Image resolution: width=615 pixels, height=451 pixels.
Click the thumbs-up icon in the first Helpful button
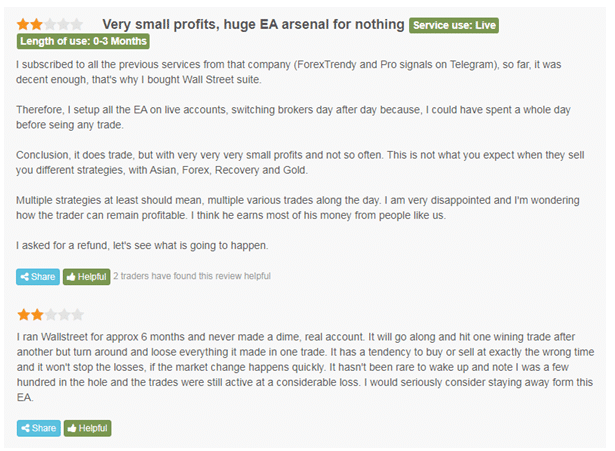click(71, 277)
